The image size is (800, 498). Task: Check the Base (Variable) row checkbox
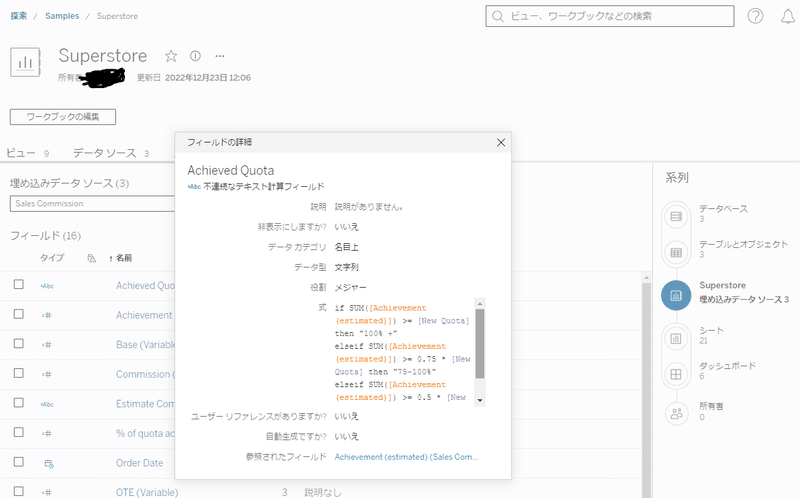19,343
